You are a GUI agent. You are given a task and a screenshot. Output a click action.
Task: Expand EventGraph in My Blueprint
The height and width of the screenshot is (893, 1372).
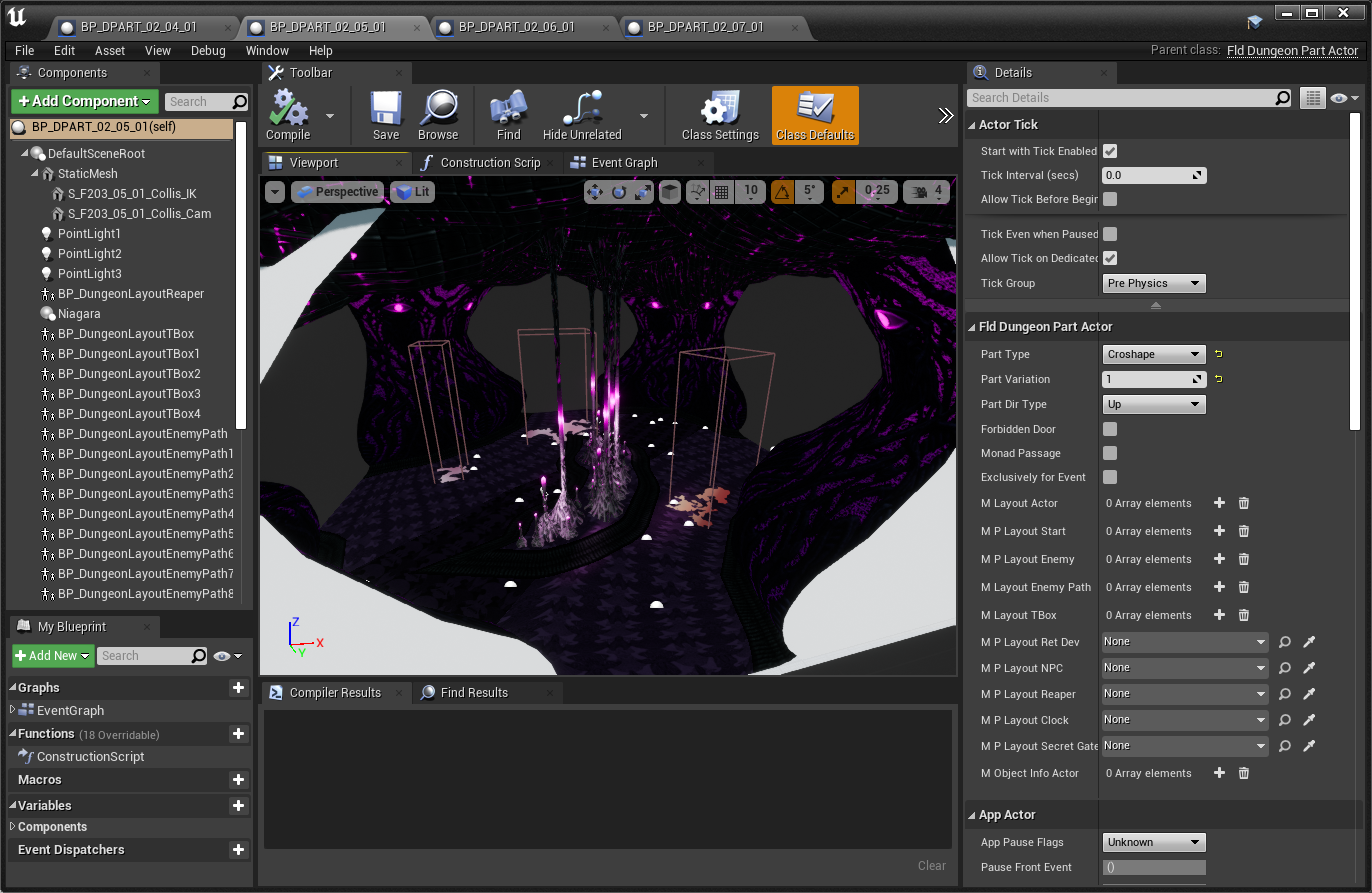pos(12,710)
